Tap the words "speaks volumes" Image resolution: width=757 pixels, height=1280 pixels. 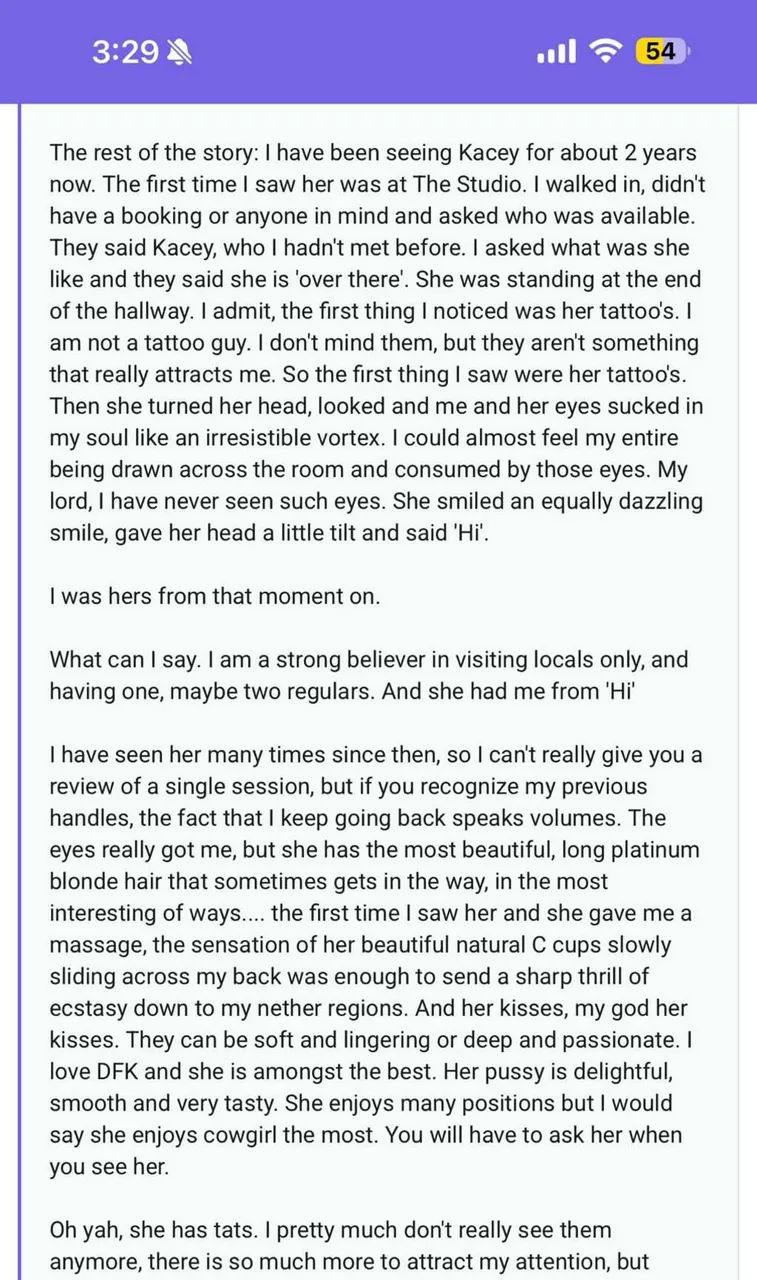(517, 818)
